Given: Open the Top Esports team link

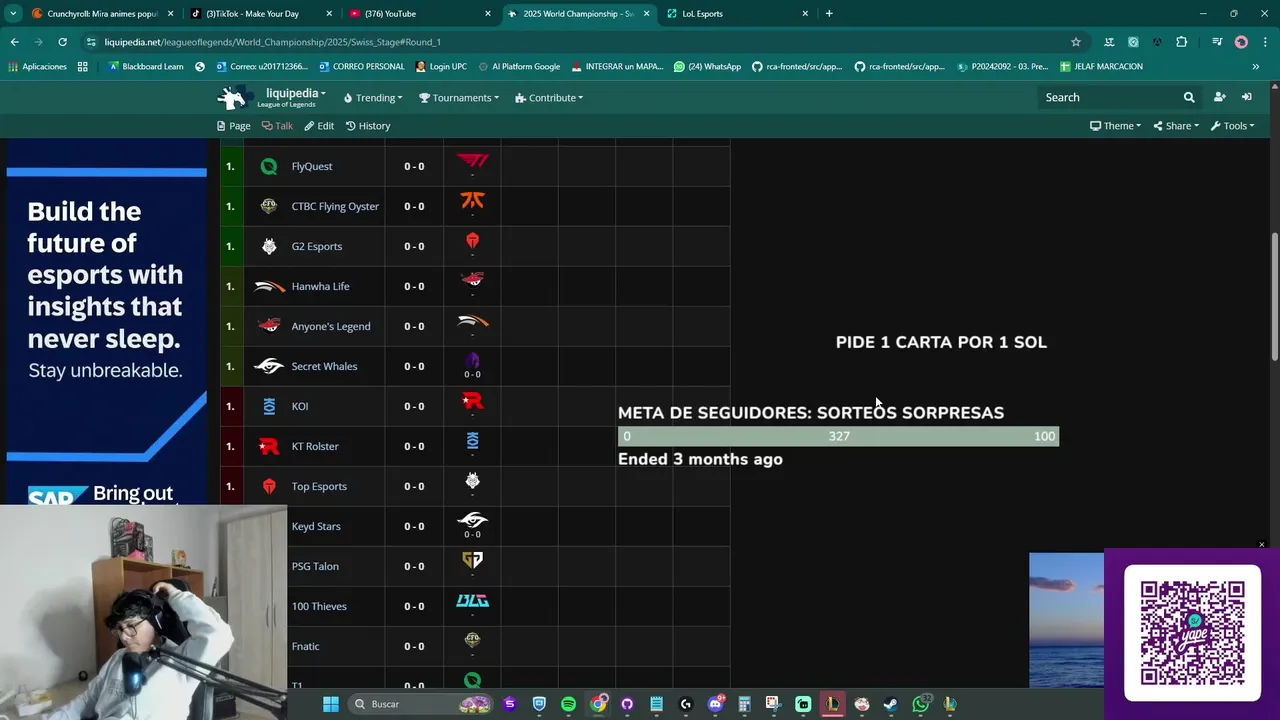Looking at the screenshot, I should 319,486.
